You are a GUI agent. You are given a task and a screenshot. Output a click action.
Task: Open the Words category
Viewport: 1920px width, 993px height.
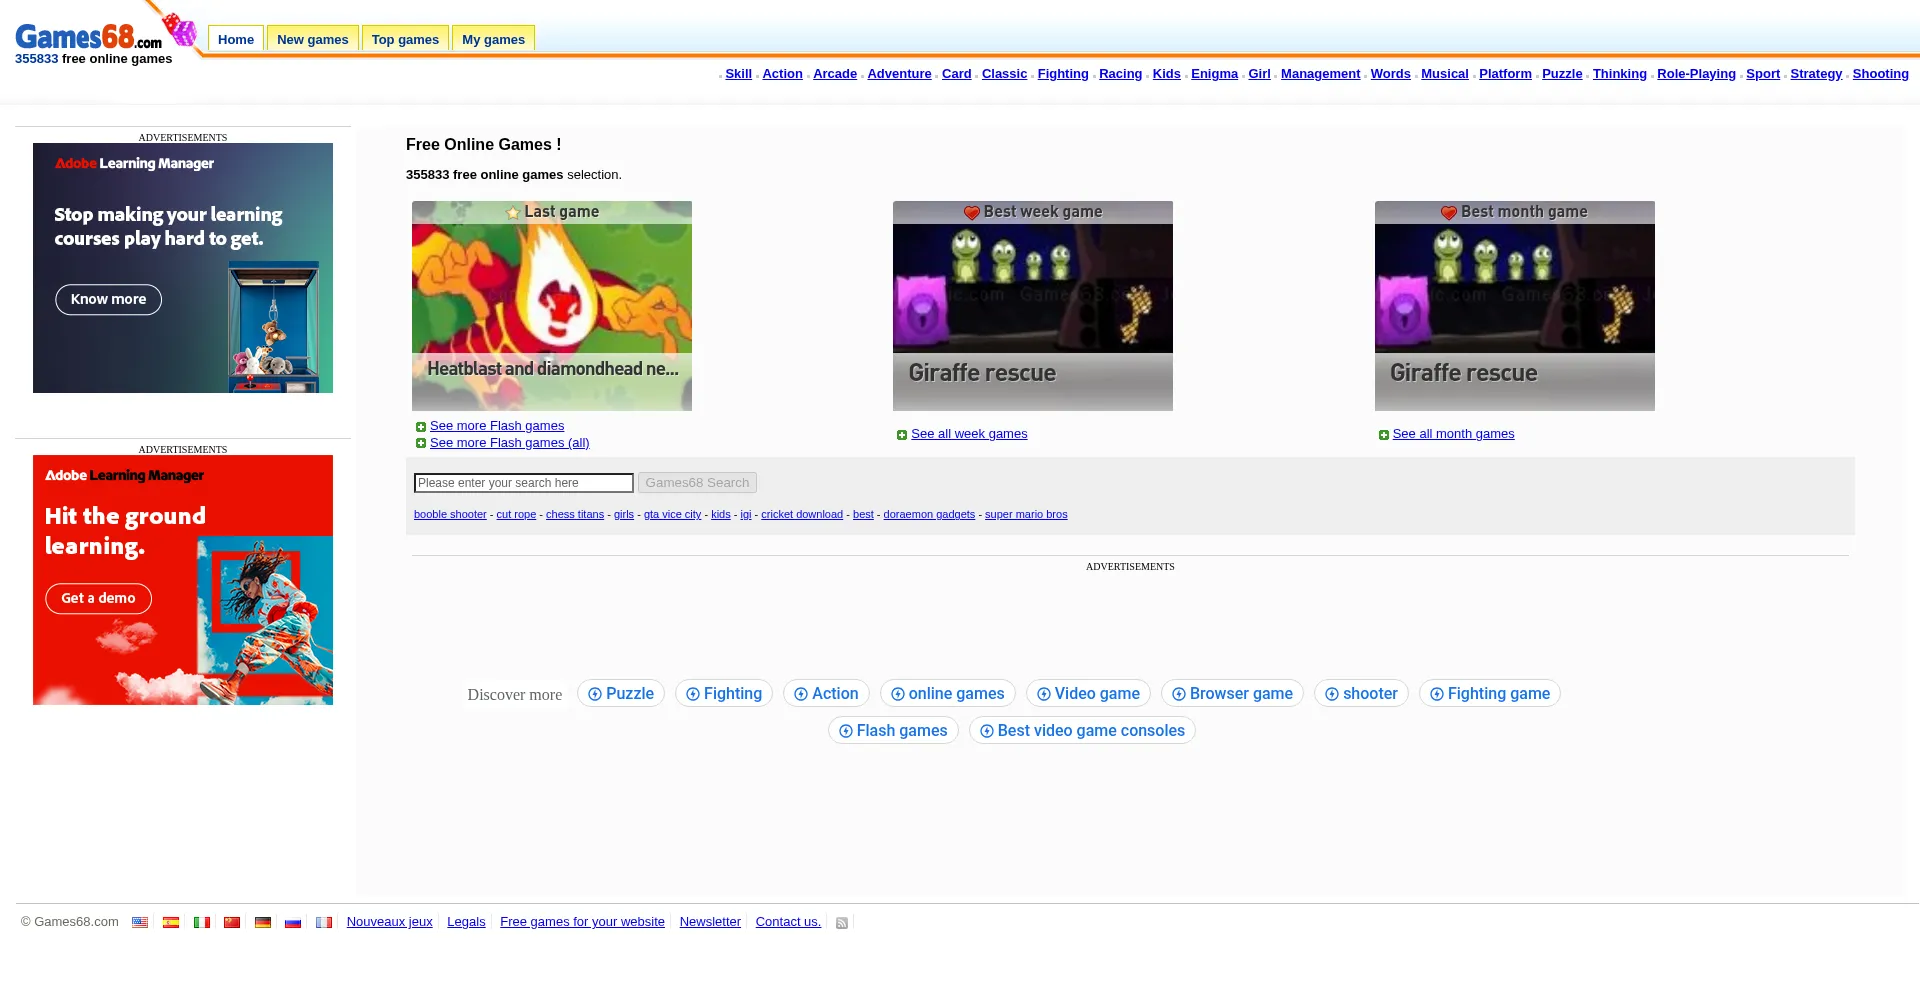click(x=1390, y=74)
